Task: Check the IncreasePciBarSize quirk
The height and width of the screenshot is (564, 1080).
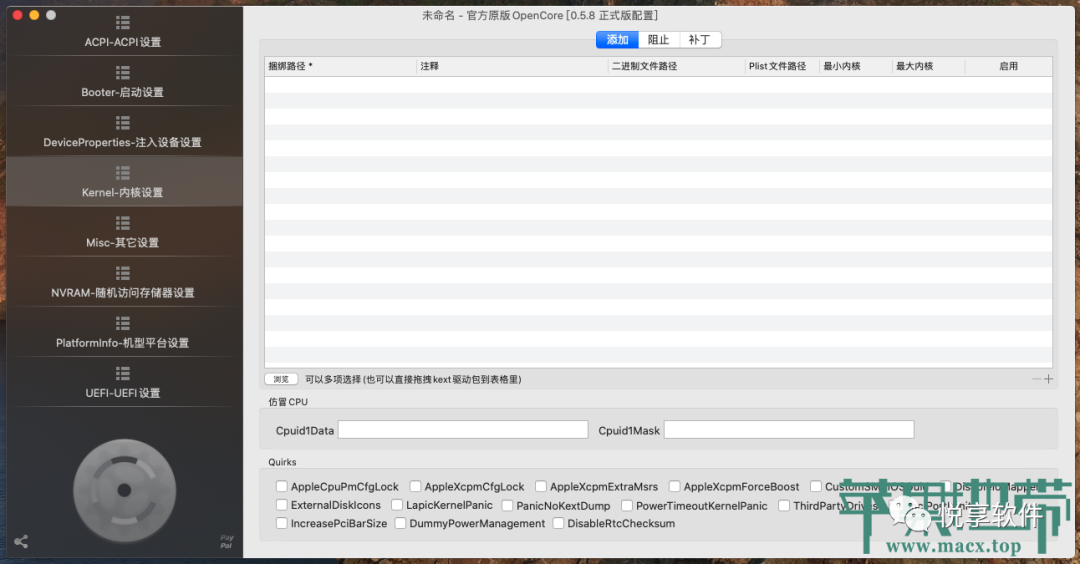Action: [282, 523]
